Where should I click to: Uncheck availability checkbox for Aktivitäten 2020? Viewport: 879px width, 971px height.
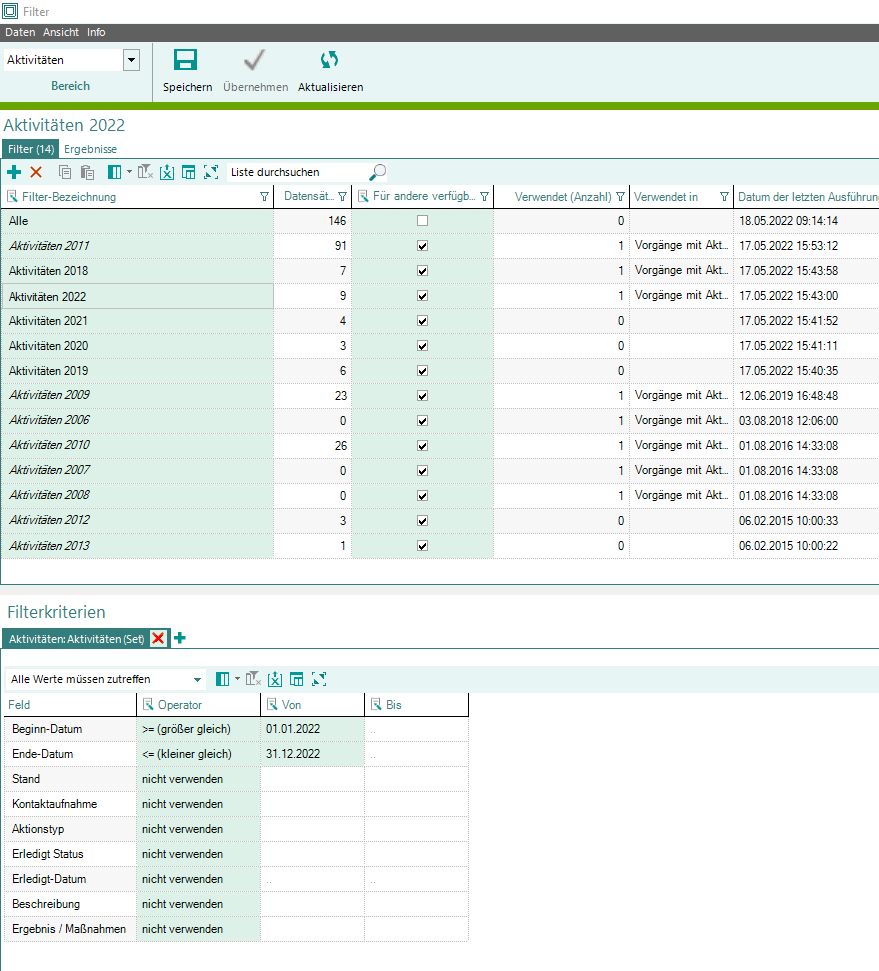pyautogui.click(x=422, y=346)
